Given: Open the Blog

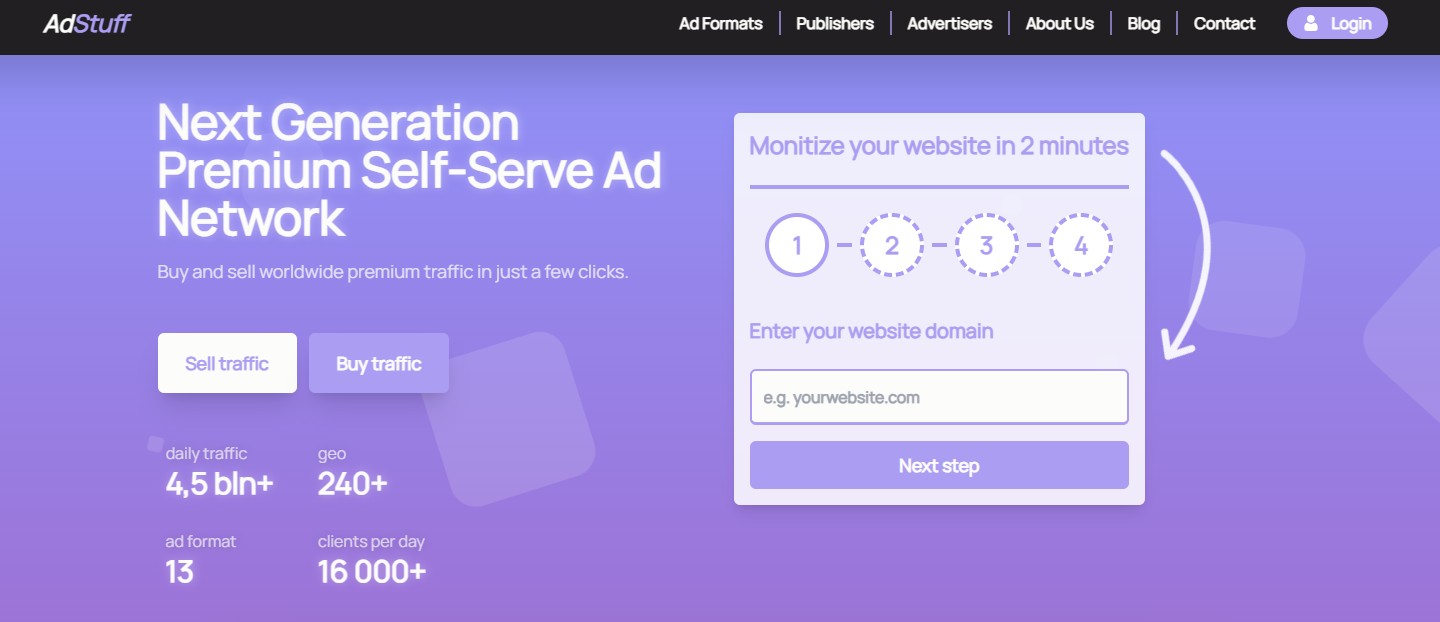Looking at the screenshot, I should coord(1142,23).
